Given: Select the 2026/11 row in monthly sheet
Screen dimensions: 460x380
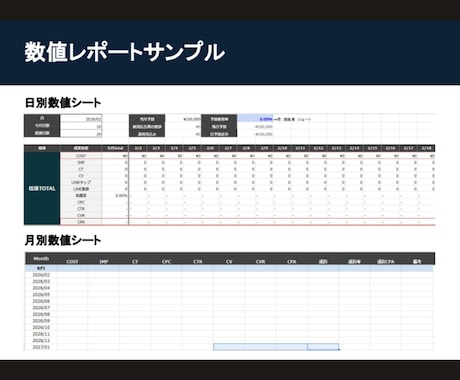Looking at the screenshot, I should (229, 334).
